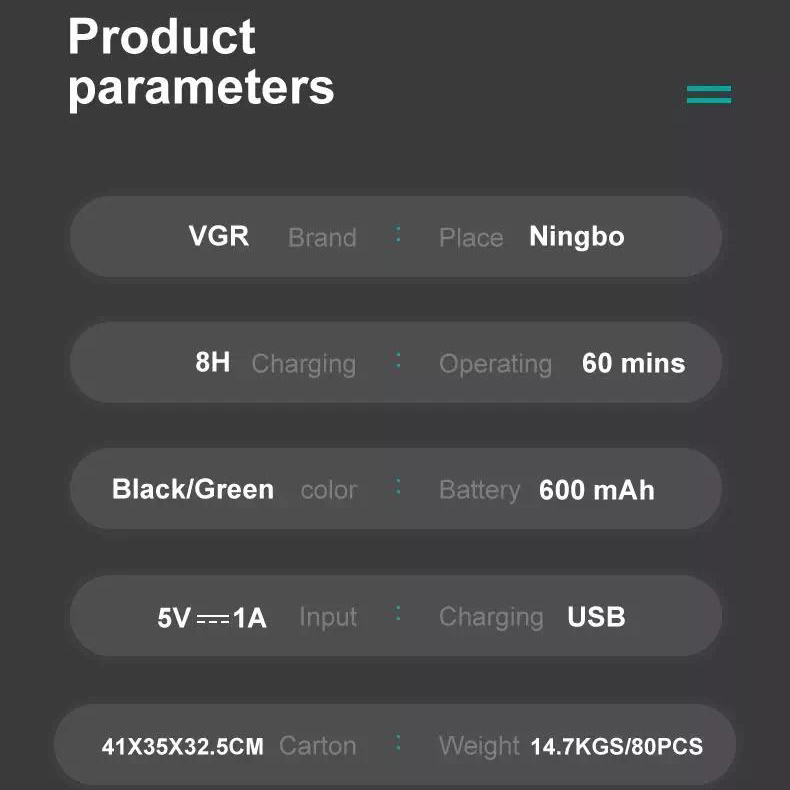Click the Weight label
Screen dimensions: 790x790
[479, 746]
